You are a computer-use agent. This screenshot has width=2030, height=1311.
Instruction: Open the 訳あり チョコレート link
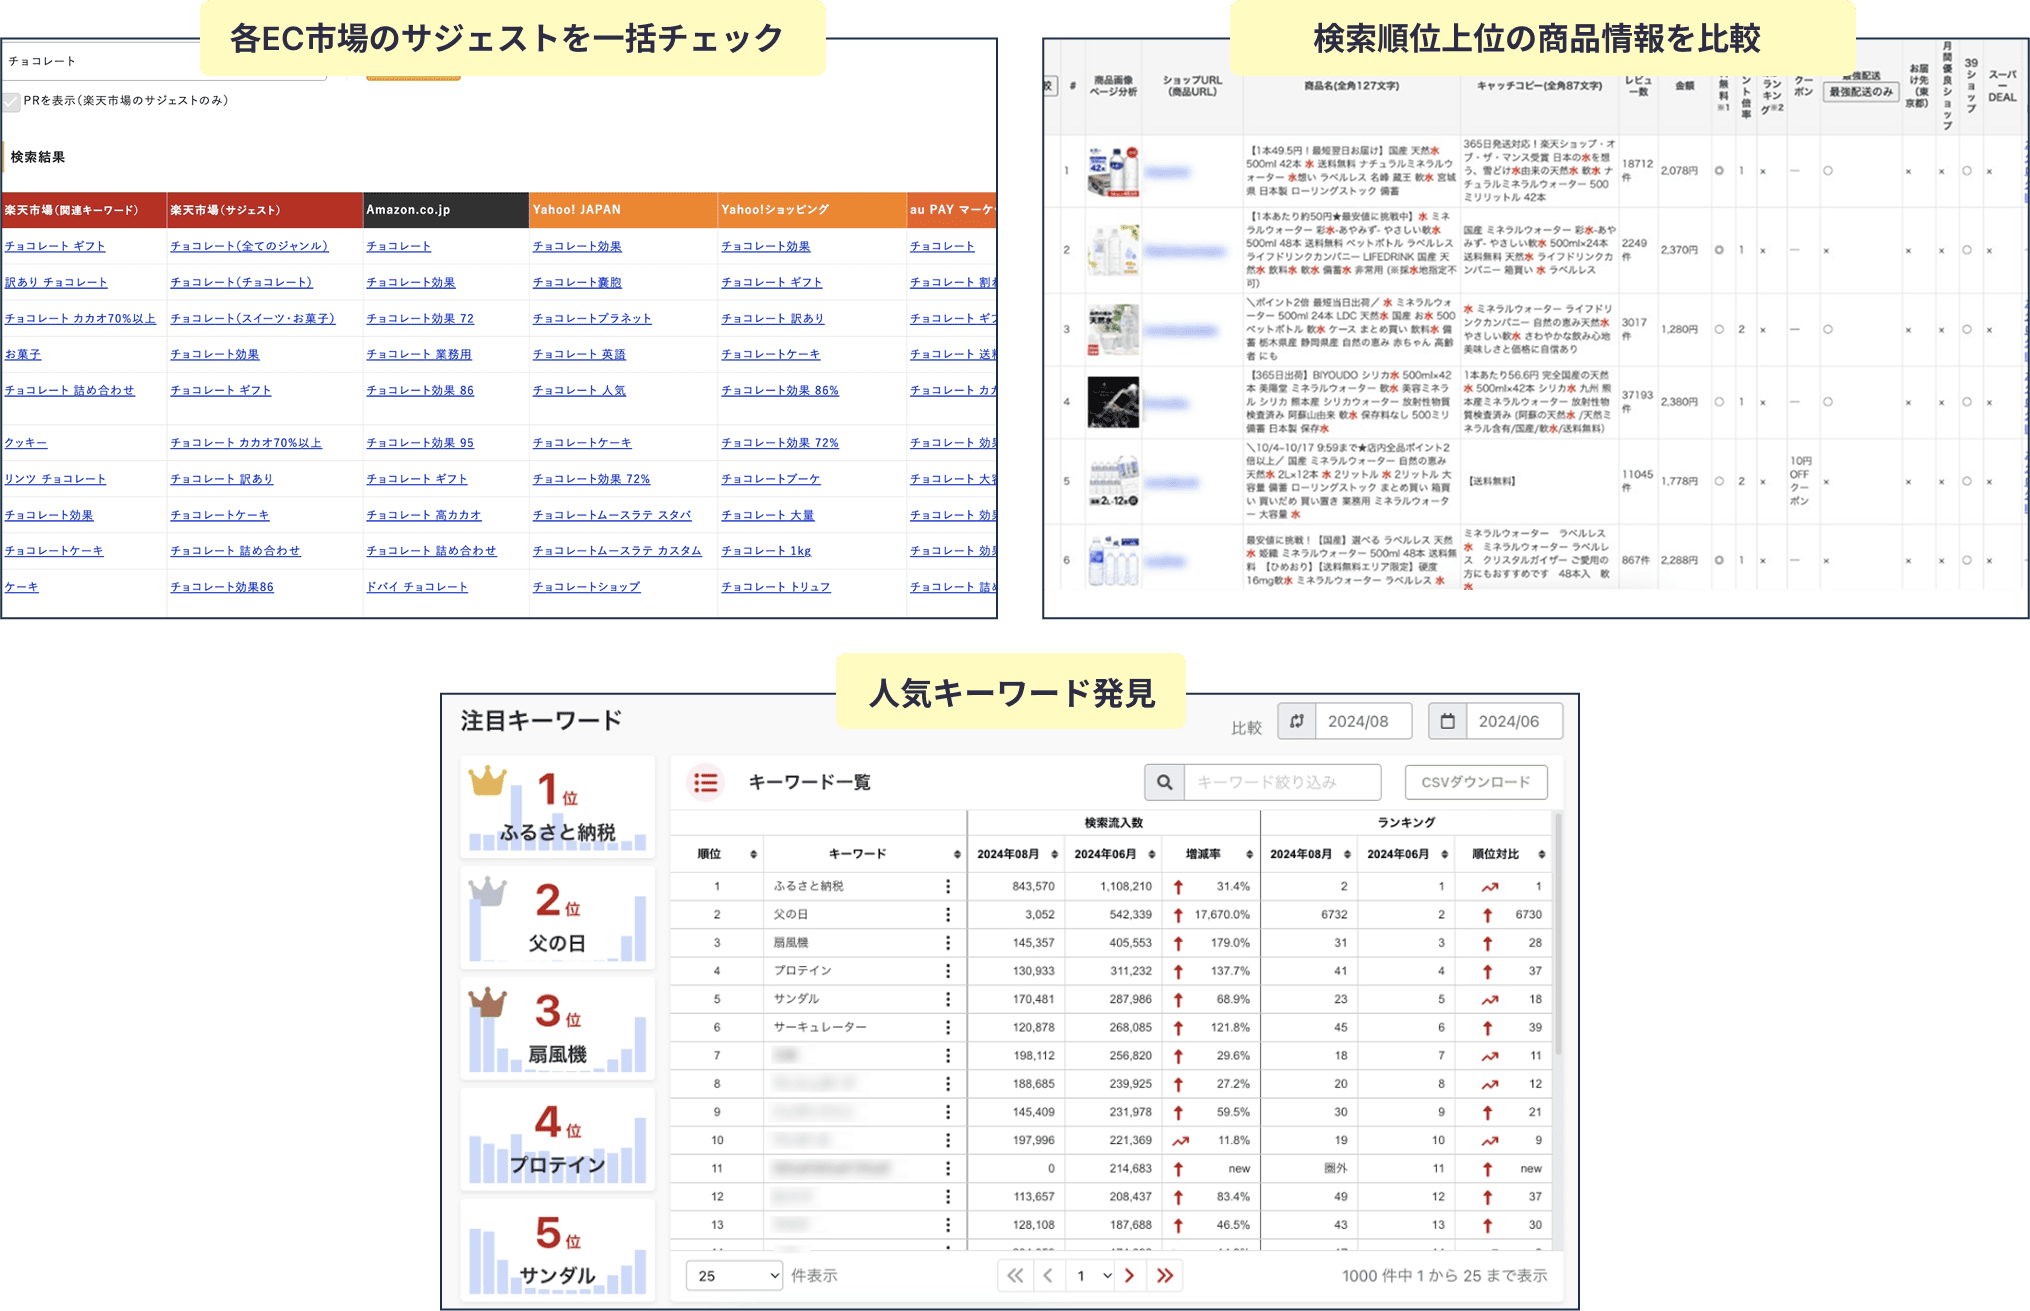click(56, 282)
